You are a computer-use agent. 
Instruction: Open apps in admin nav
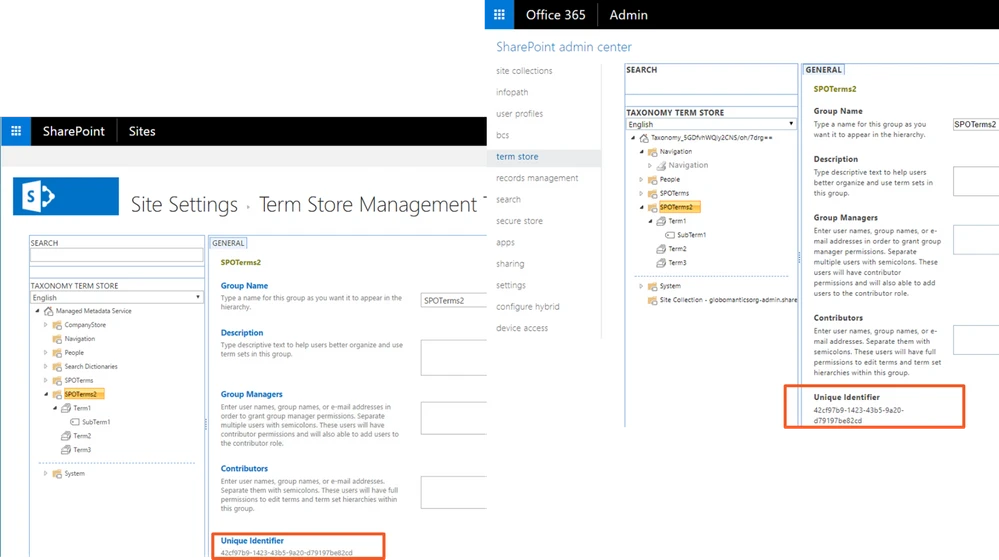[x=505, y=243]
